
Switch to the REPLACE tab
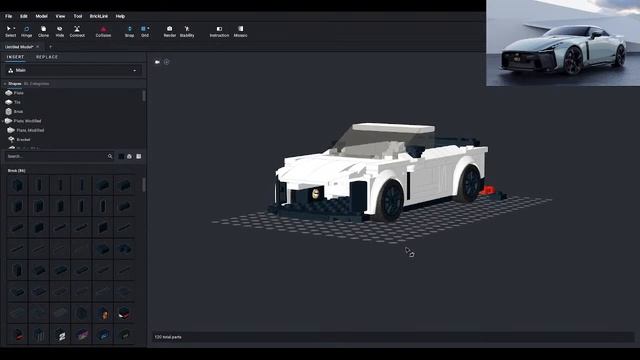click(47, 57)
